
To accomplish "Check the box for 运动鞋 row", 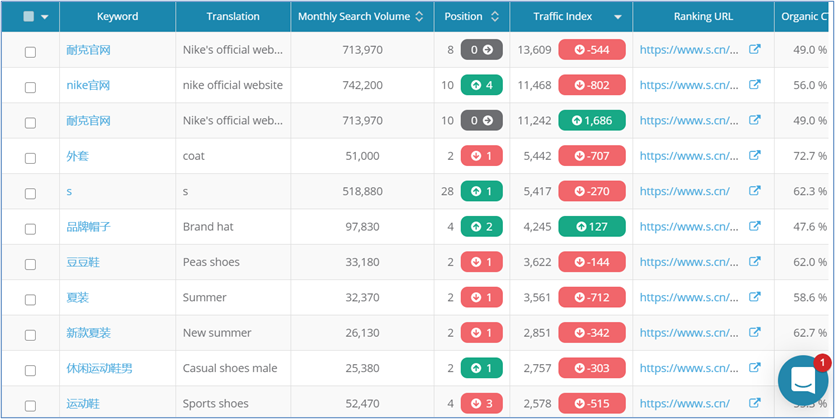I will point(30,406).
